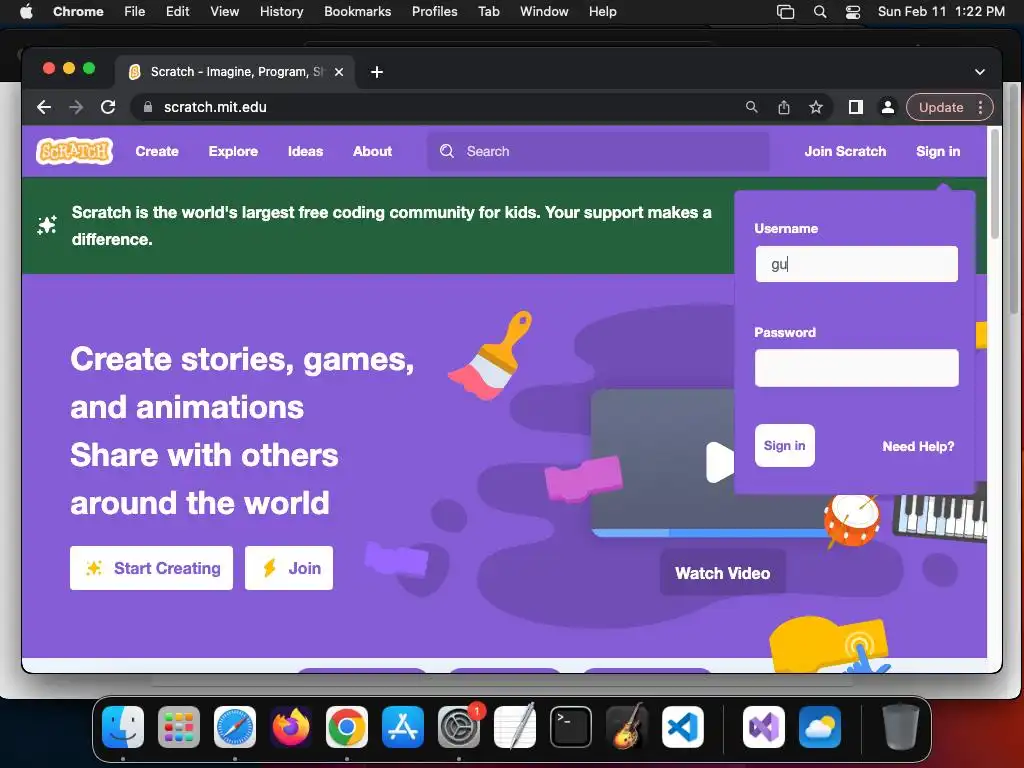Launch Firefox from the Dock
1024x768 pixels.
click(291, 727)
